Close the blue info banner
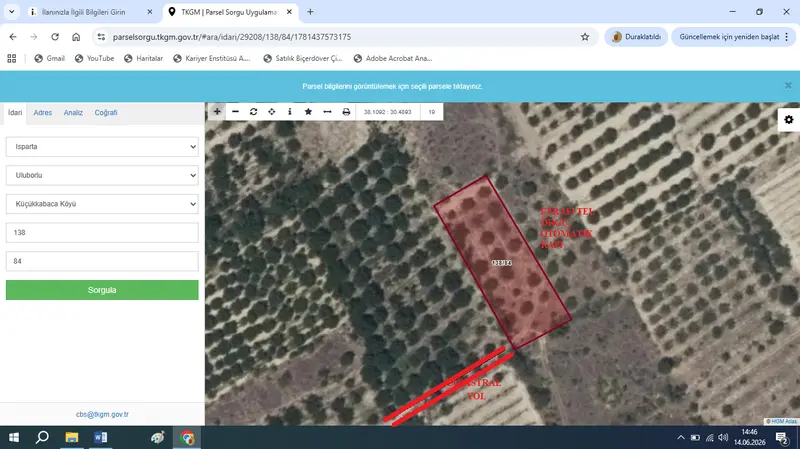This screenshot has height=449, width=800. point(788,86)
